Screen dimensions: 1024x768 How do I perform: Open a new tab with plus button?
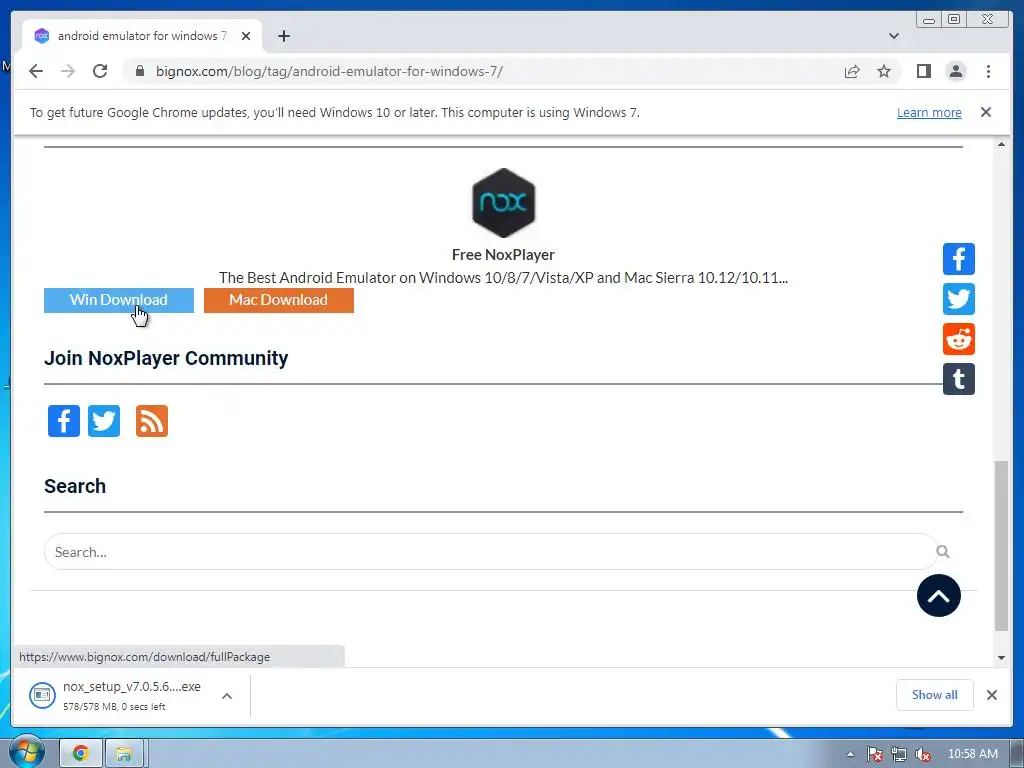283,36
